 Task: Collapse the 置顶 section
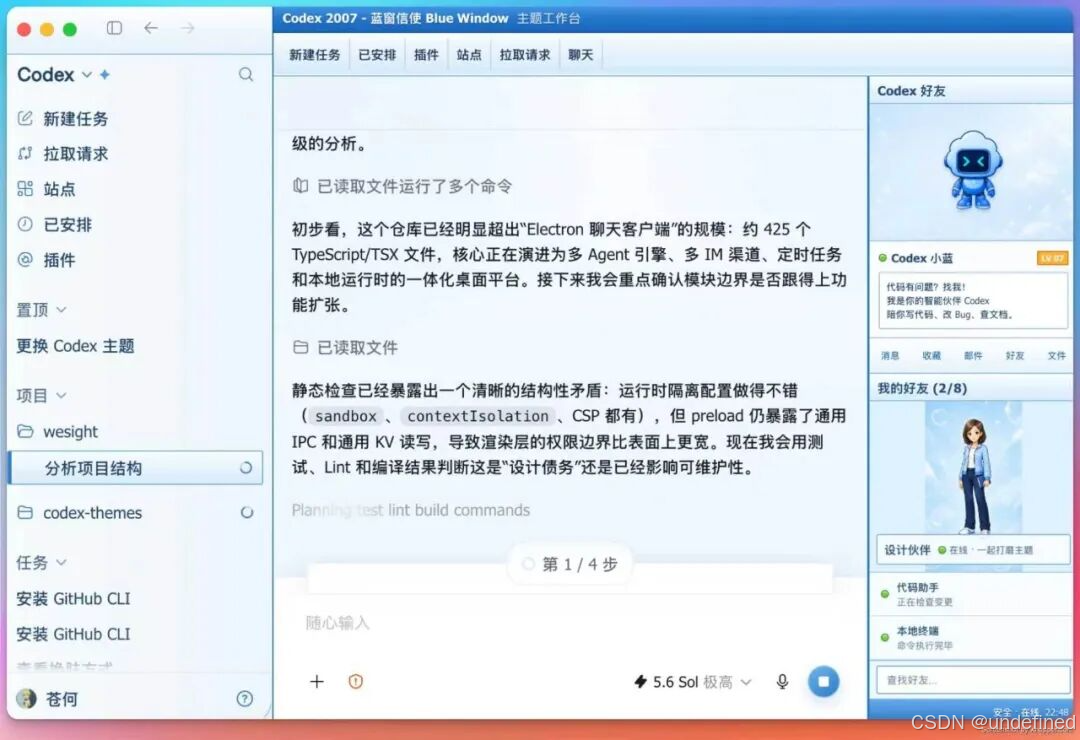[x=41, y=310]
